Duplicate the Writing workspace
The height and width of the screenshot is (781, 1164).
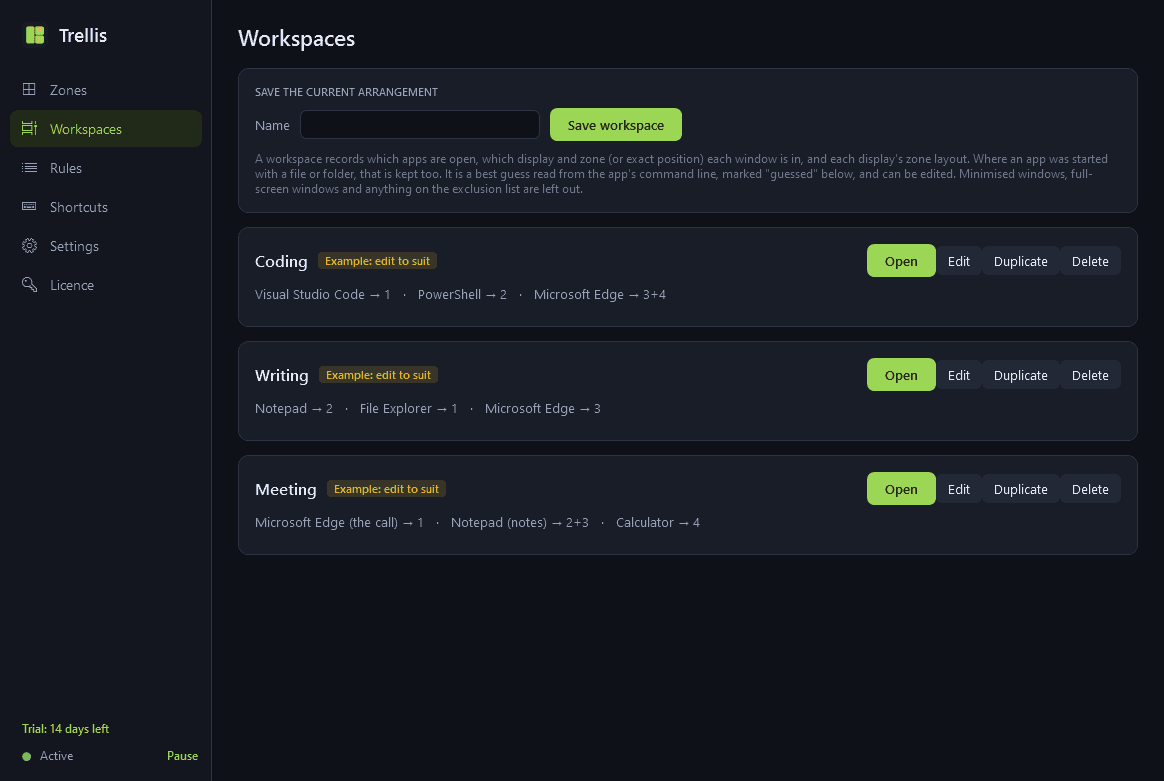pyautogui.click(x=1020, y=375)
